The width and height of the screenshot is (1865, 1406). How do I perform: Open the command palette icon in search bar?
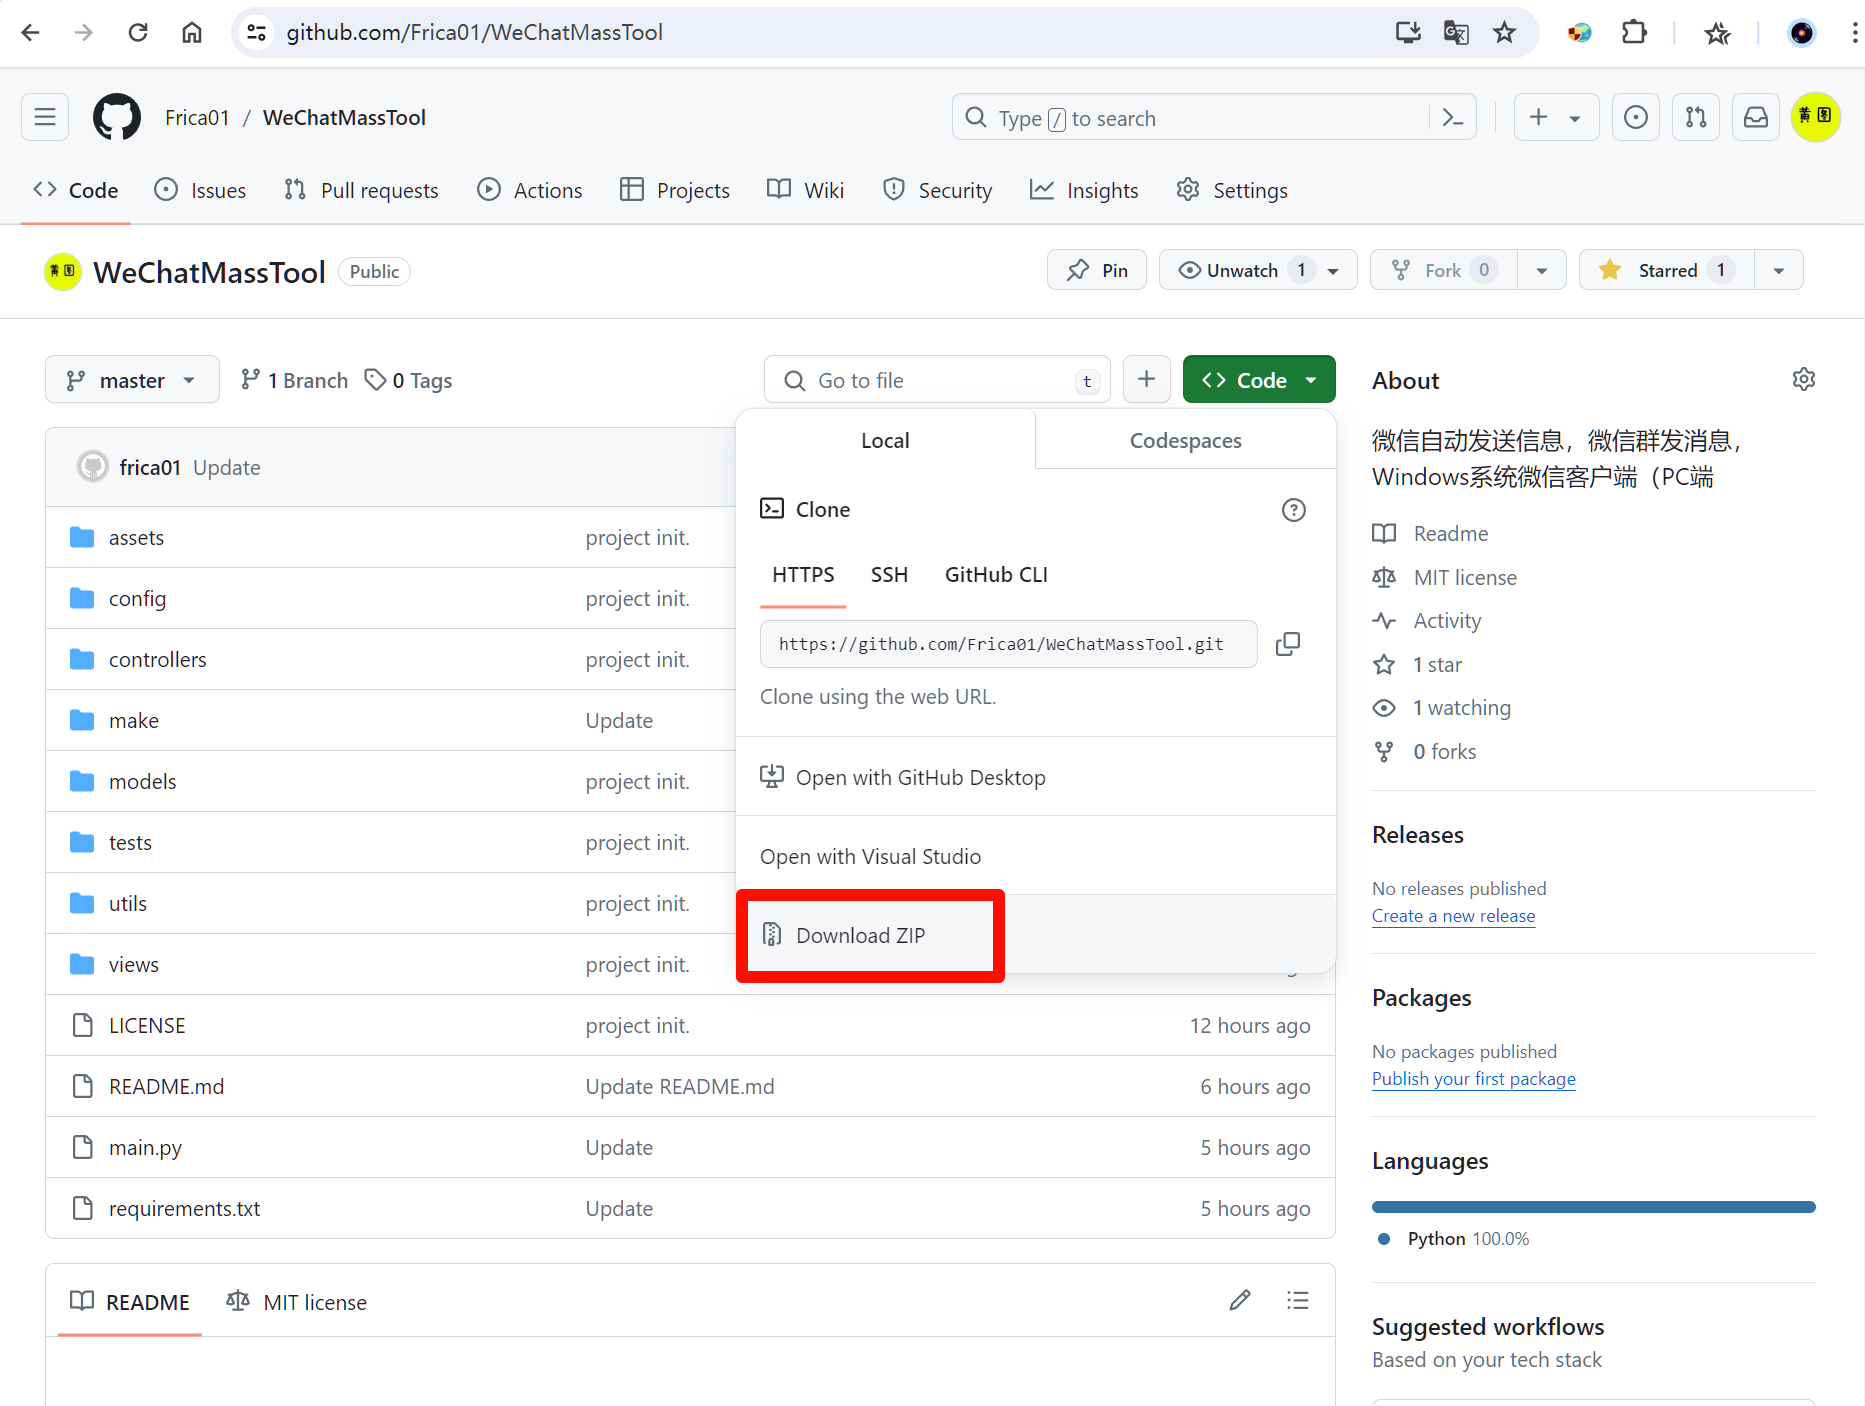coord(1452,118)
